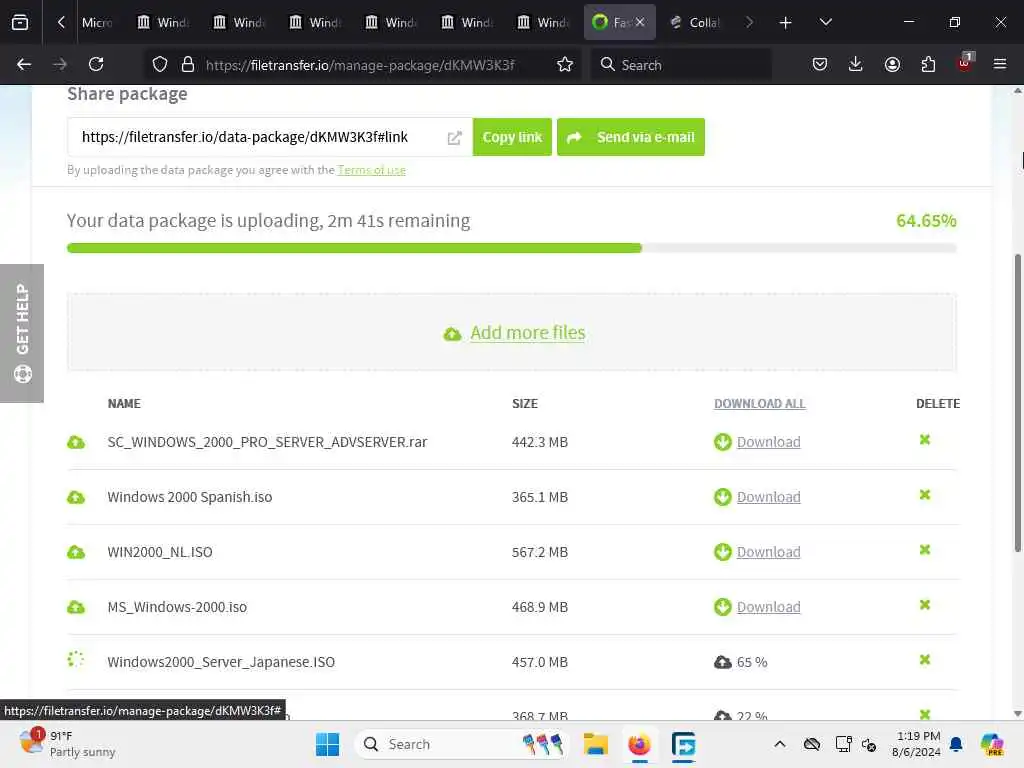This screenshot has height=768, width=1024.
Task: Bookmark this page with the star
Action: [565, 65]
